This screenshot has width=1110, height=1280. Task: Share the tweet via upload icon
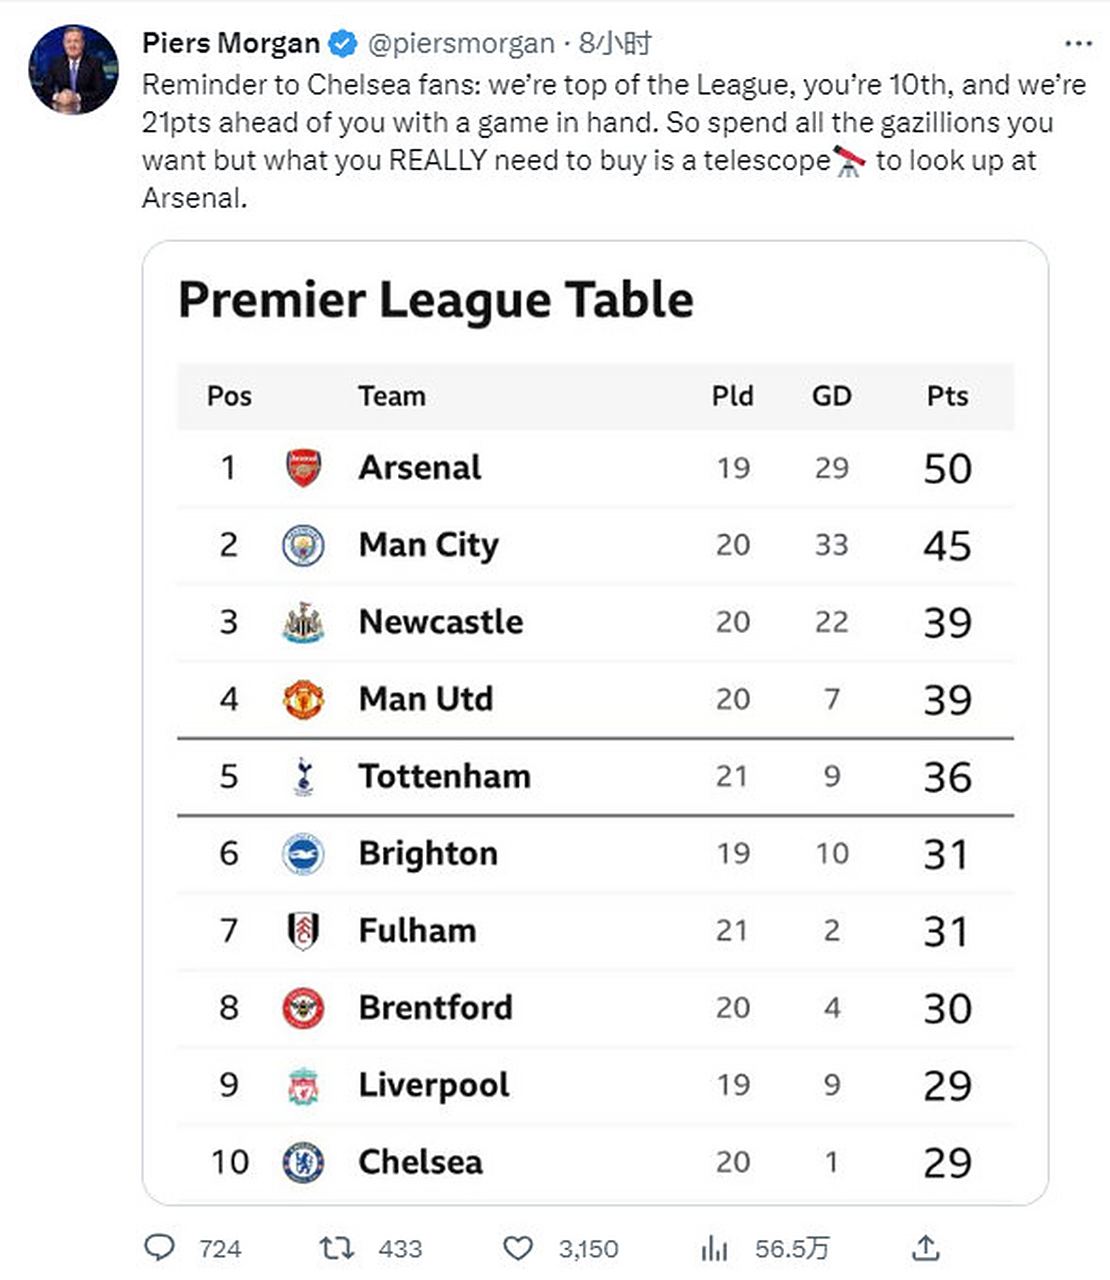[926, 1247]
